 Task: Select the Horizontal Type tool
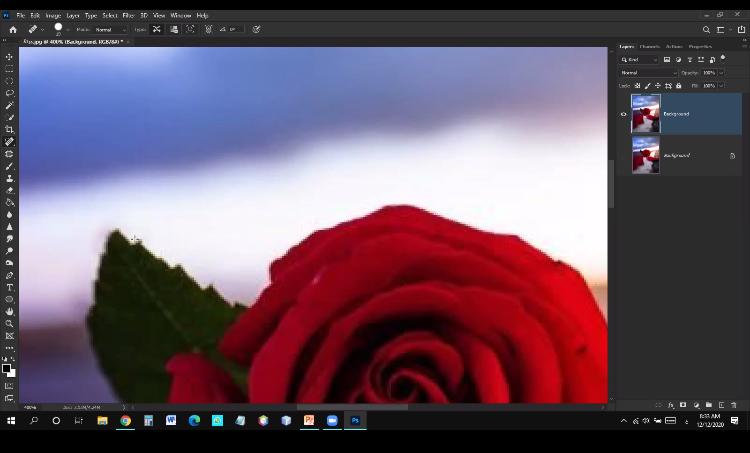pyautogui.click(x=9, y=287)
